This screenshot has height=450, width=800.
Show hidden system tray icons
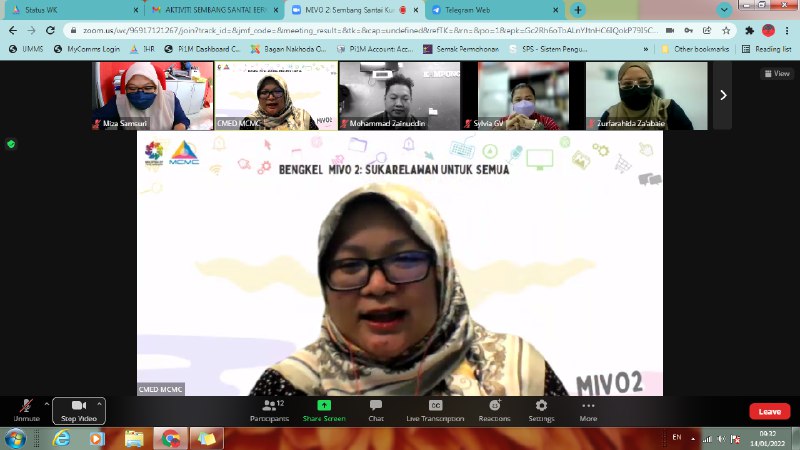click(693, 439)
